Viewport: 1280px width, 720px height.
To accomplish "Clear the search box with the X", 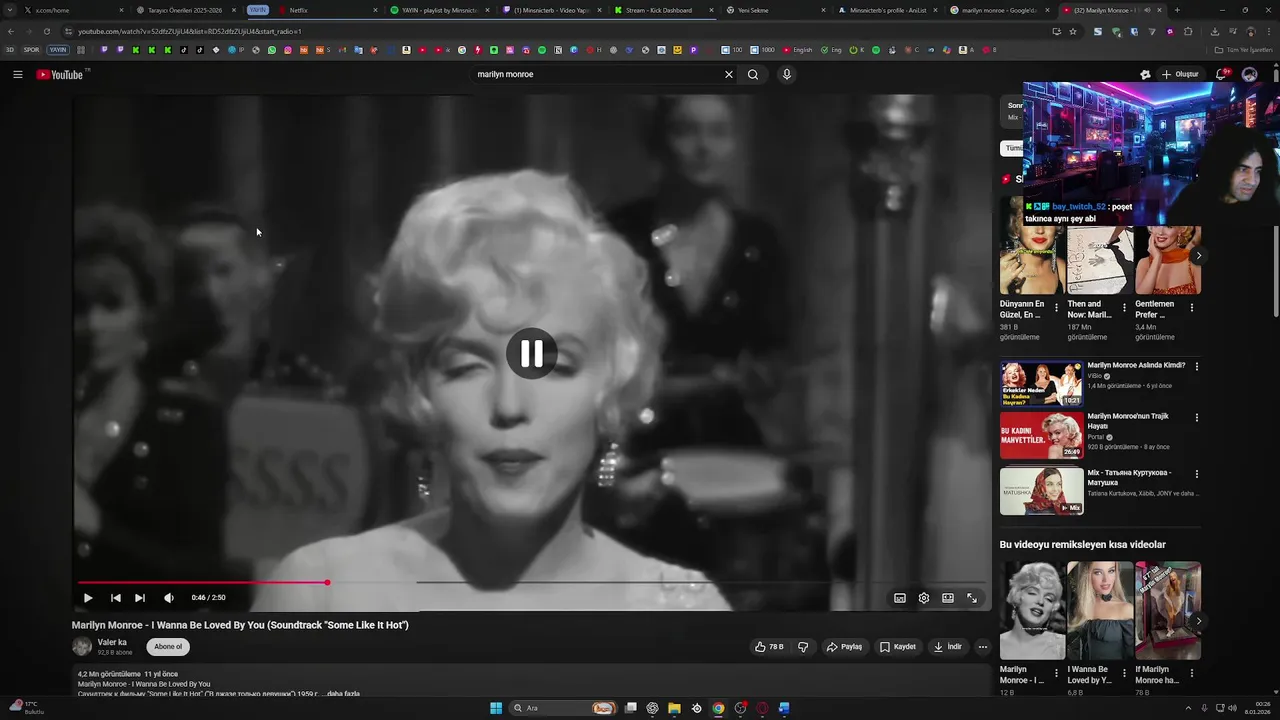I will [728, 74].
